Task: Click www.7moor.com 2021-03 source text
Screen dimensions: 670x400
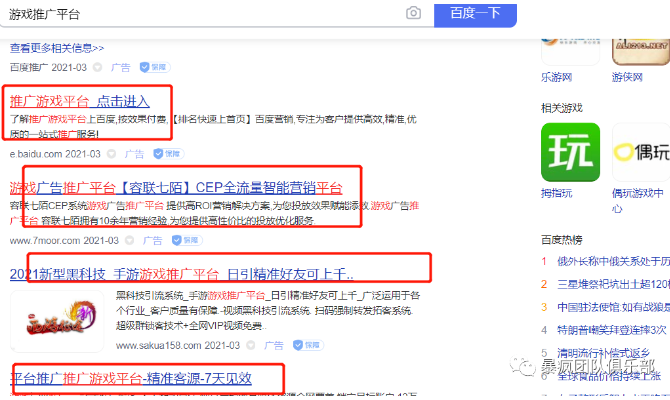Action: (64, 241)
